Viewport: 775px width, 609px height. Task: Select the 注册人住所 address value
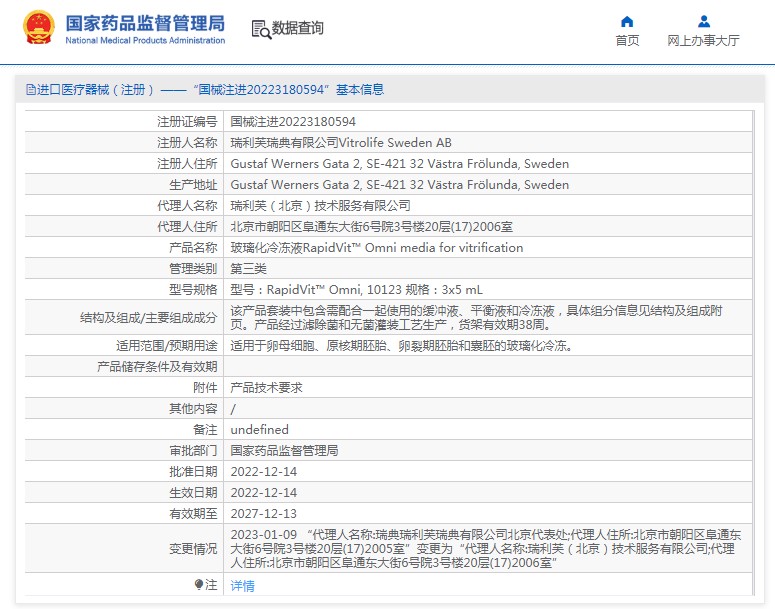click(x=399, y=164)
